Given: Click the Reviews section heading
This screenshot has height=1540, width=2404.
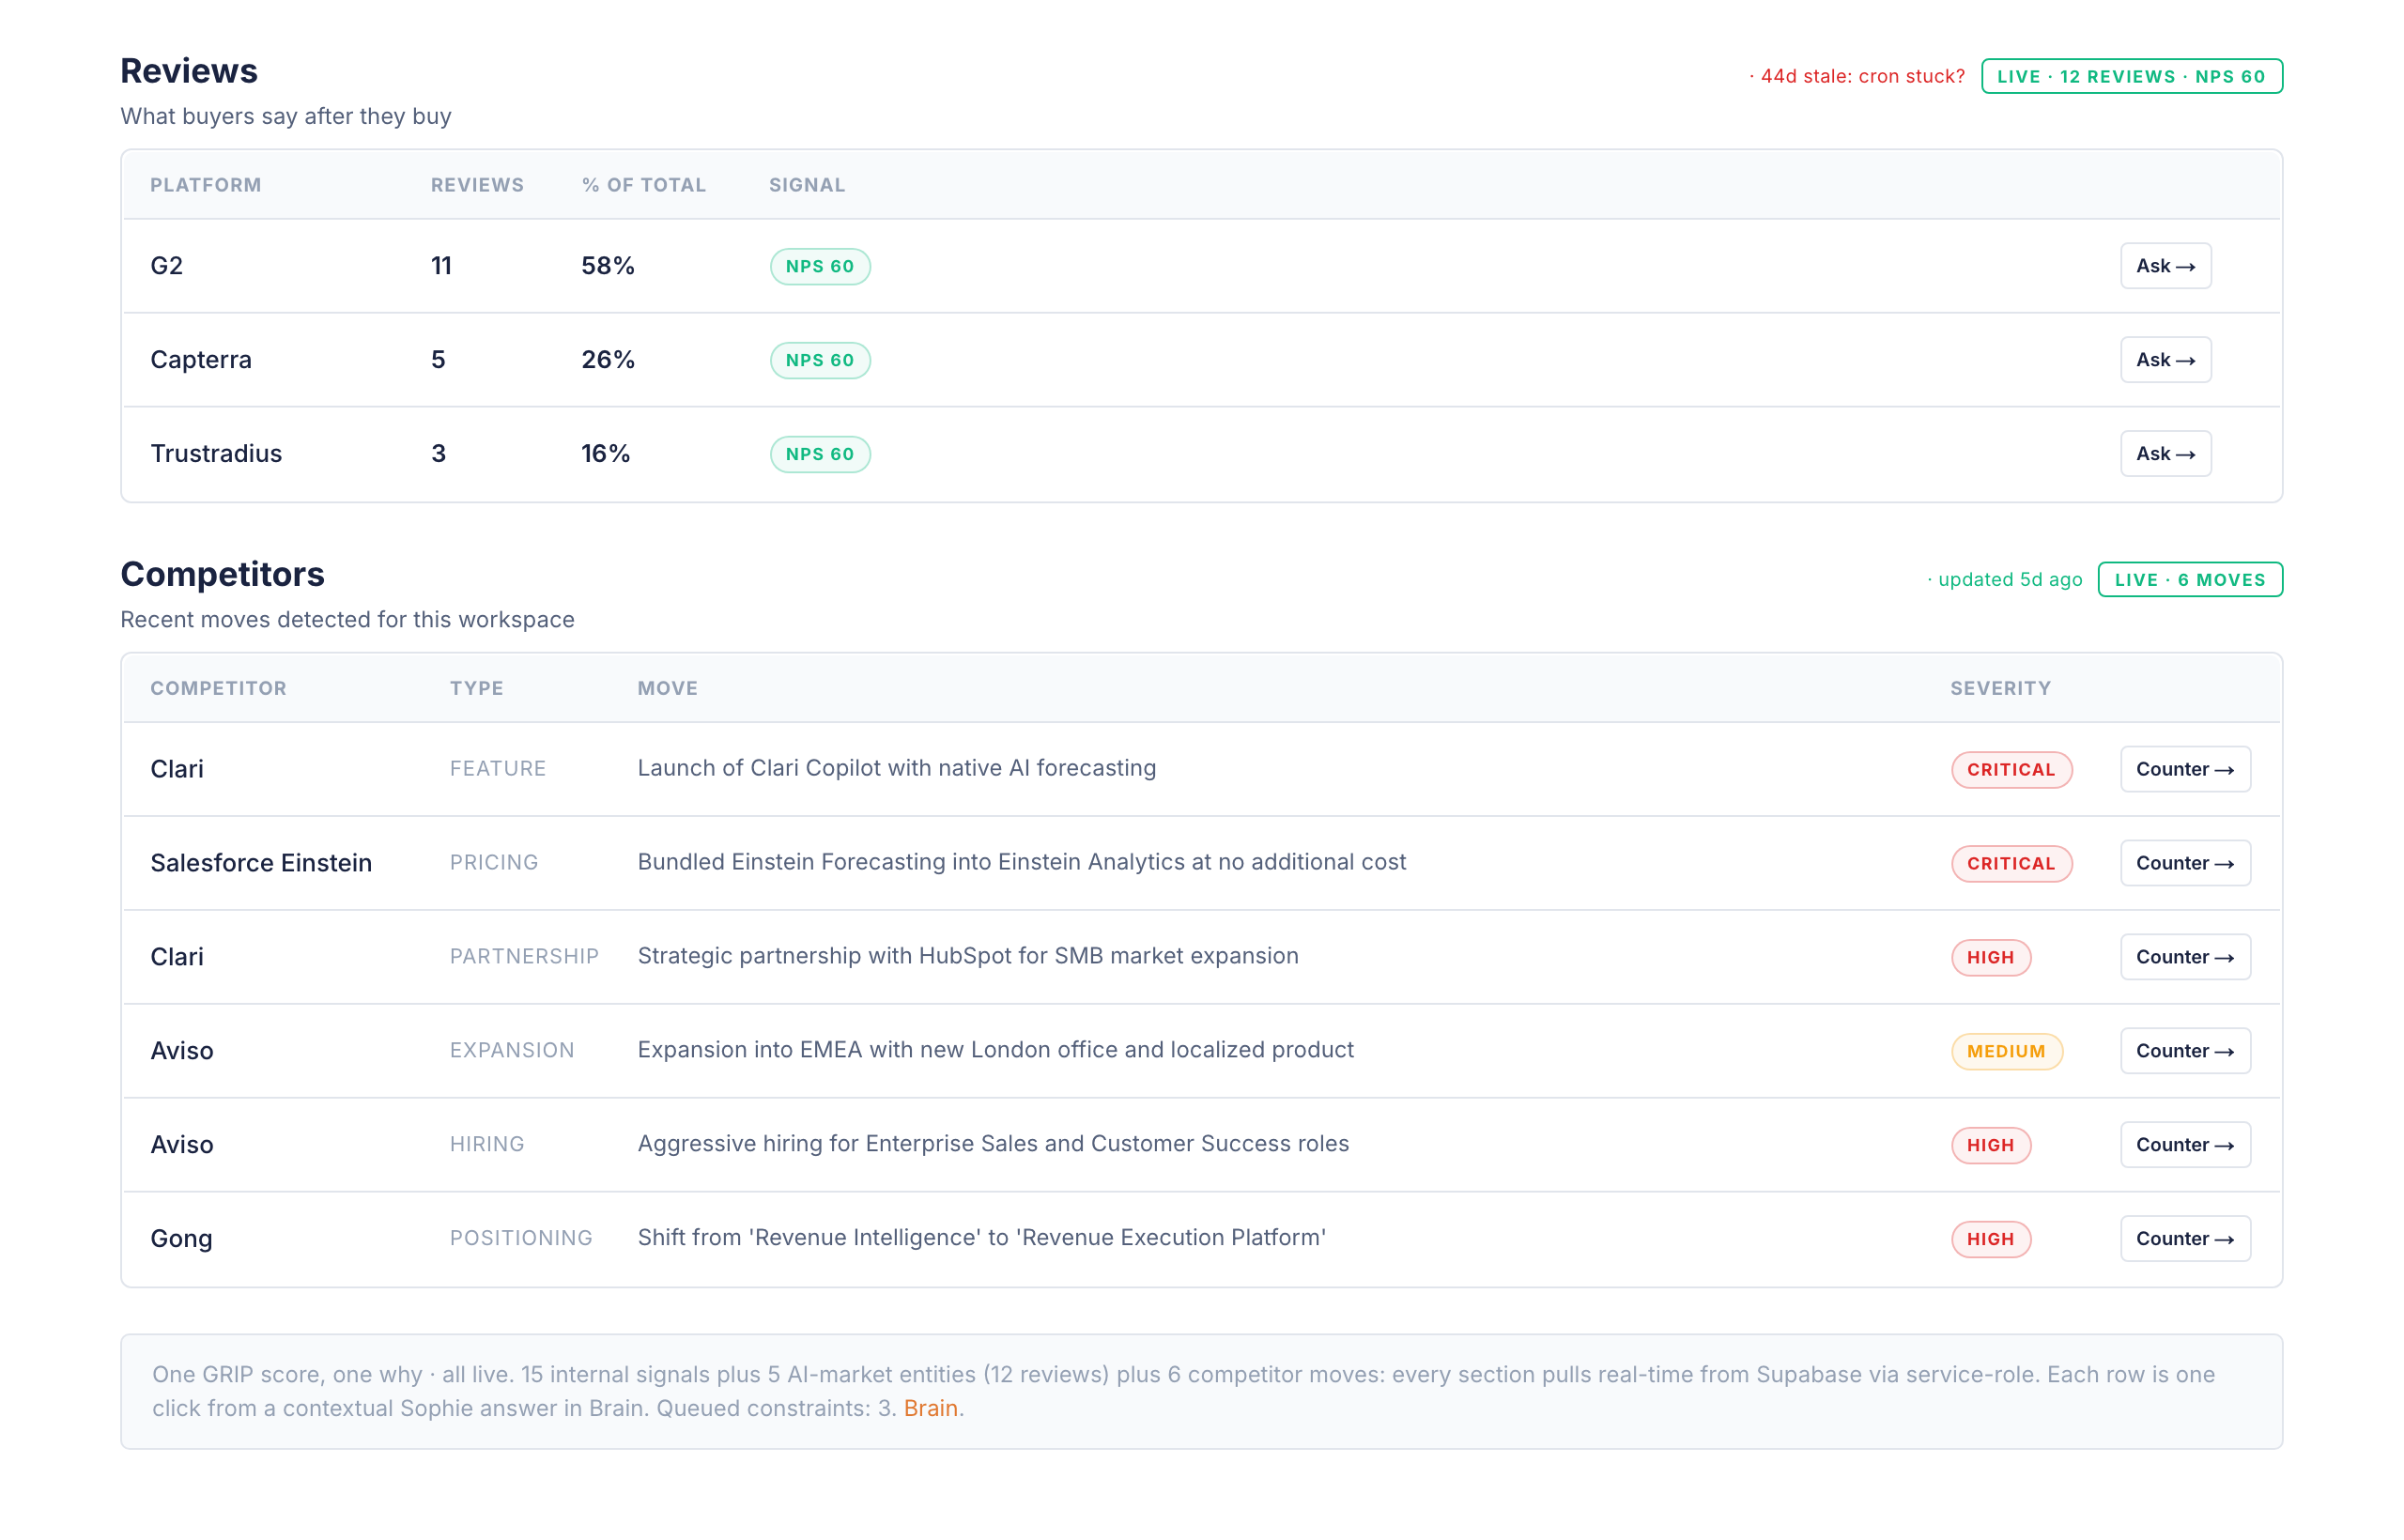Looking at the screenshot, I should pyautogui.click(x=189, y=71).
